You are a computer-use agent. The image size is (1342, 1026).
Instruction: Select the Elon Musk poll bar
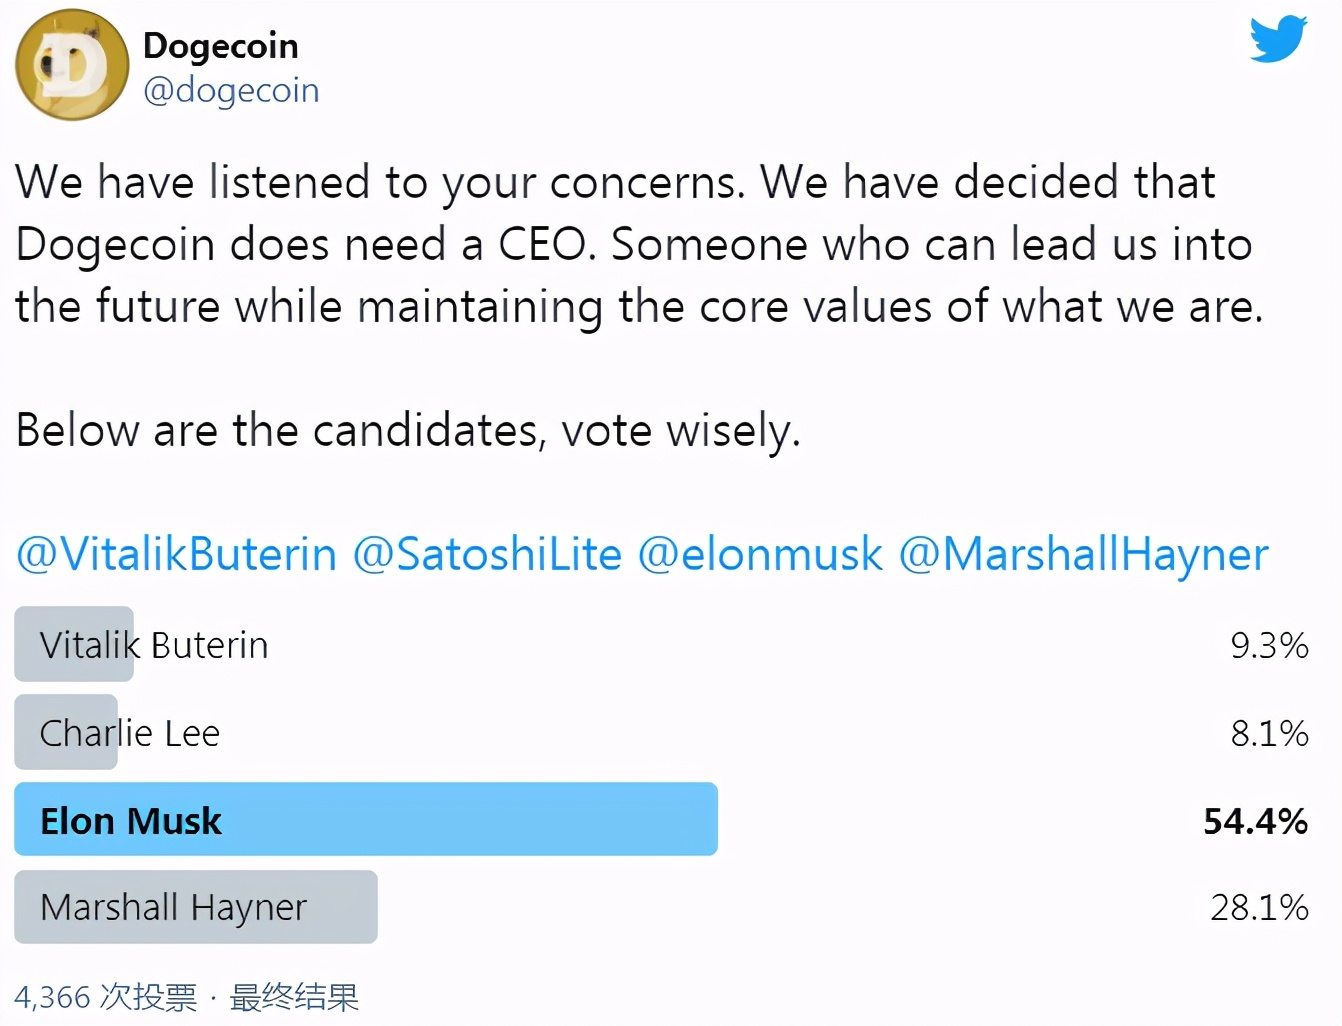[x=365, y=820]
